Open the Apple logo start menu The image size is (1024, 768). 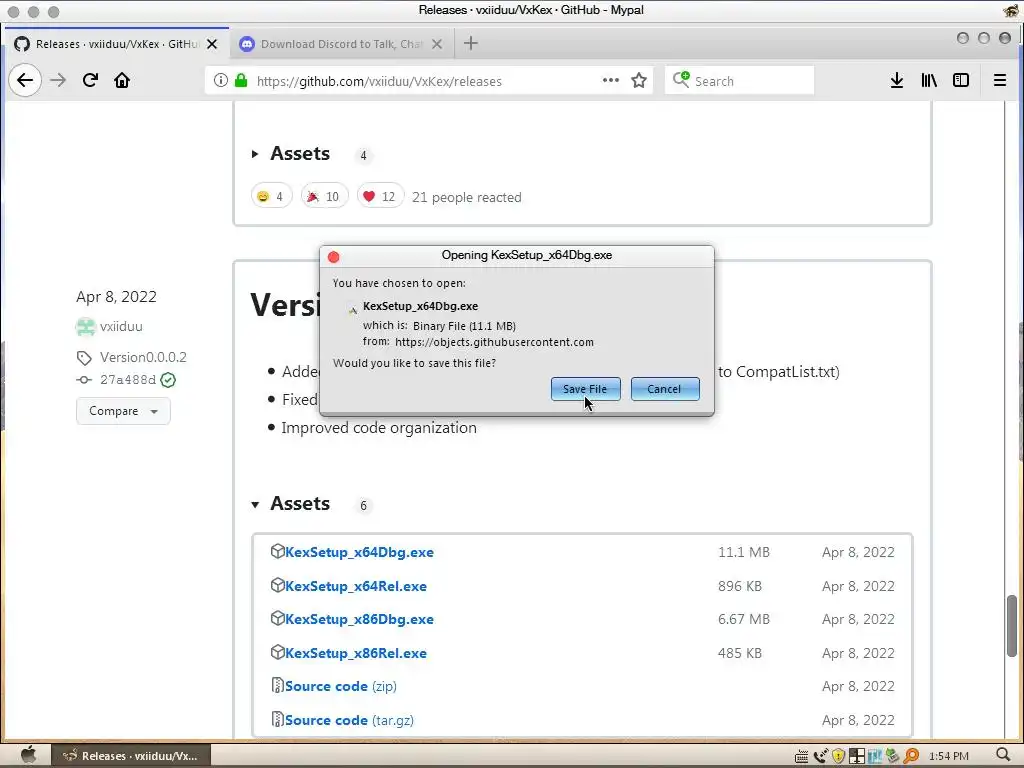pyautogui.click(x=28, y=755)
